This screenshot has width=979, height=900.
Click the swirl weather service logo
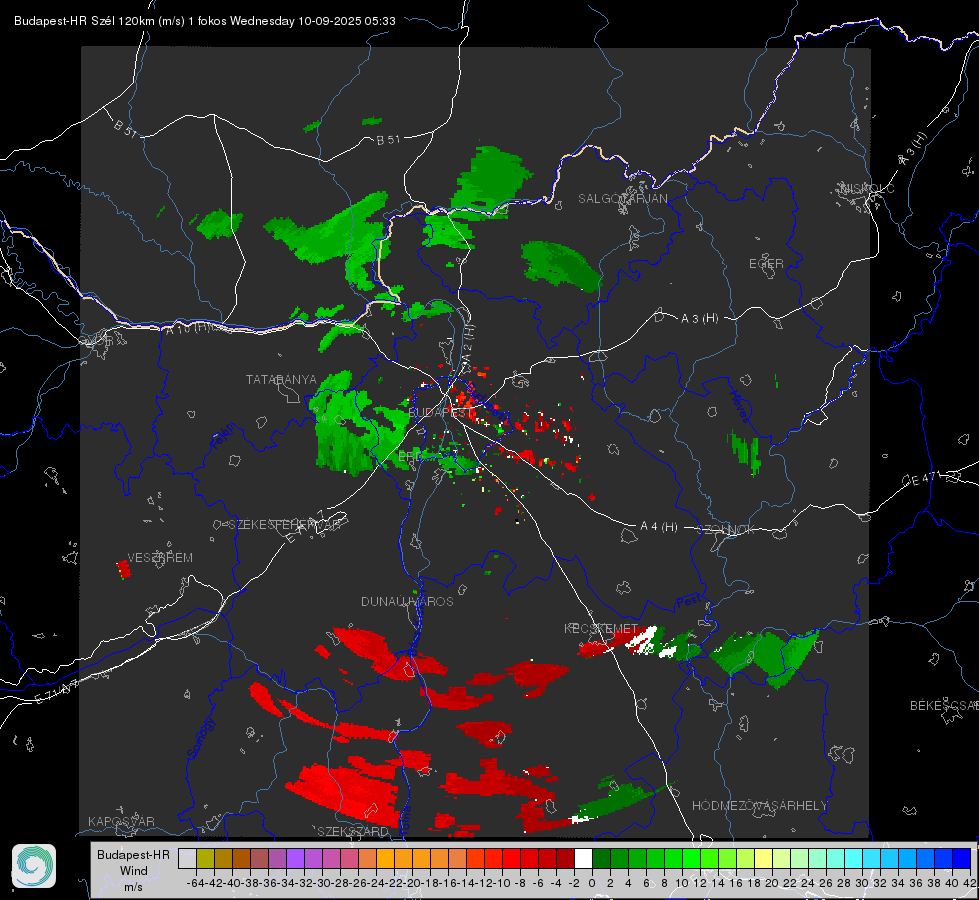[34, 866]
